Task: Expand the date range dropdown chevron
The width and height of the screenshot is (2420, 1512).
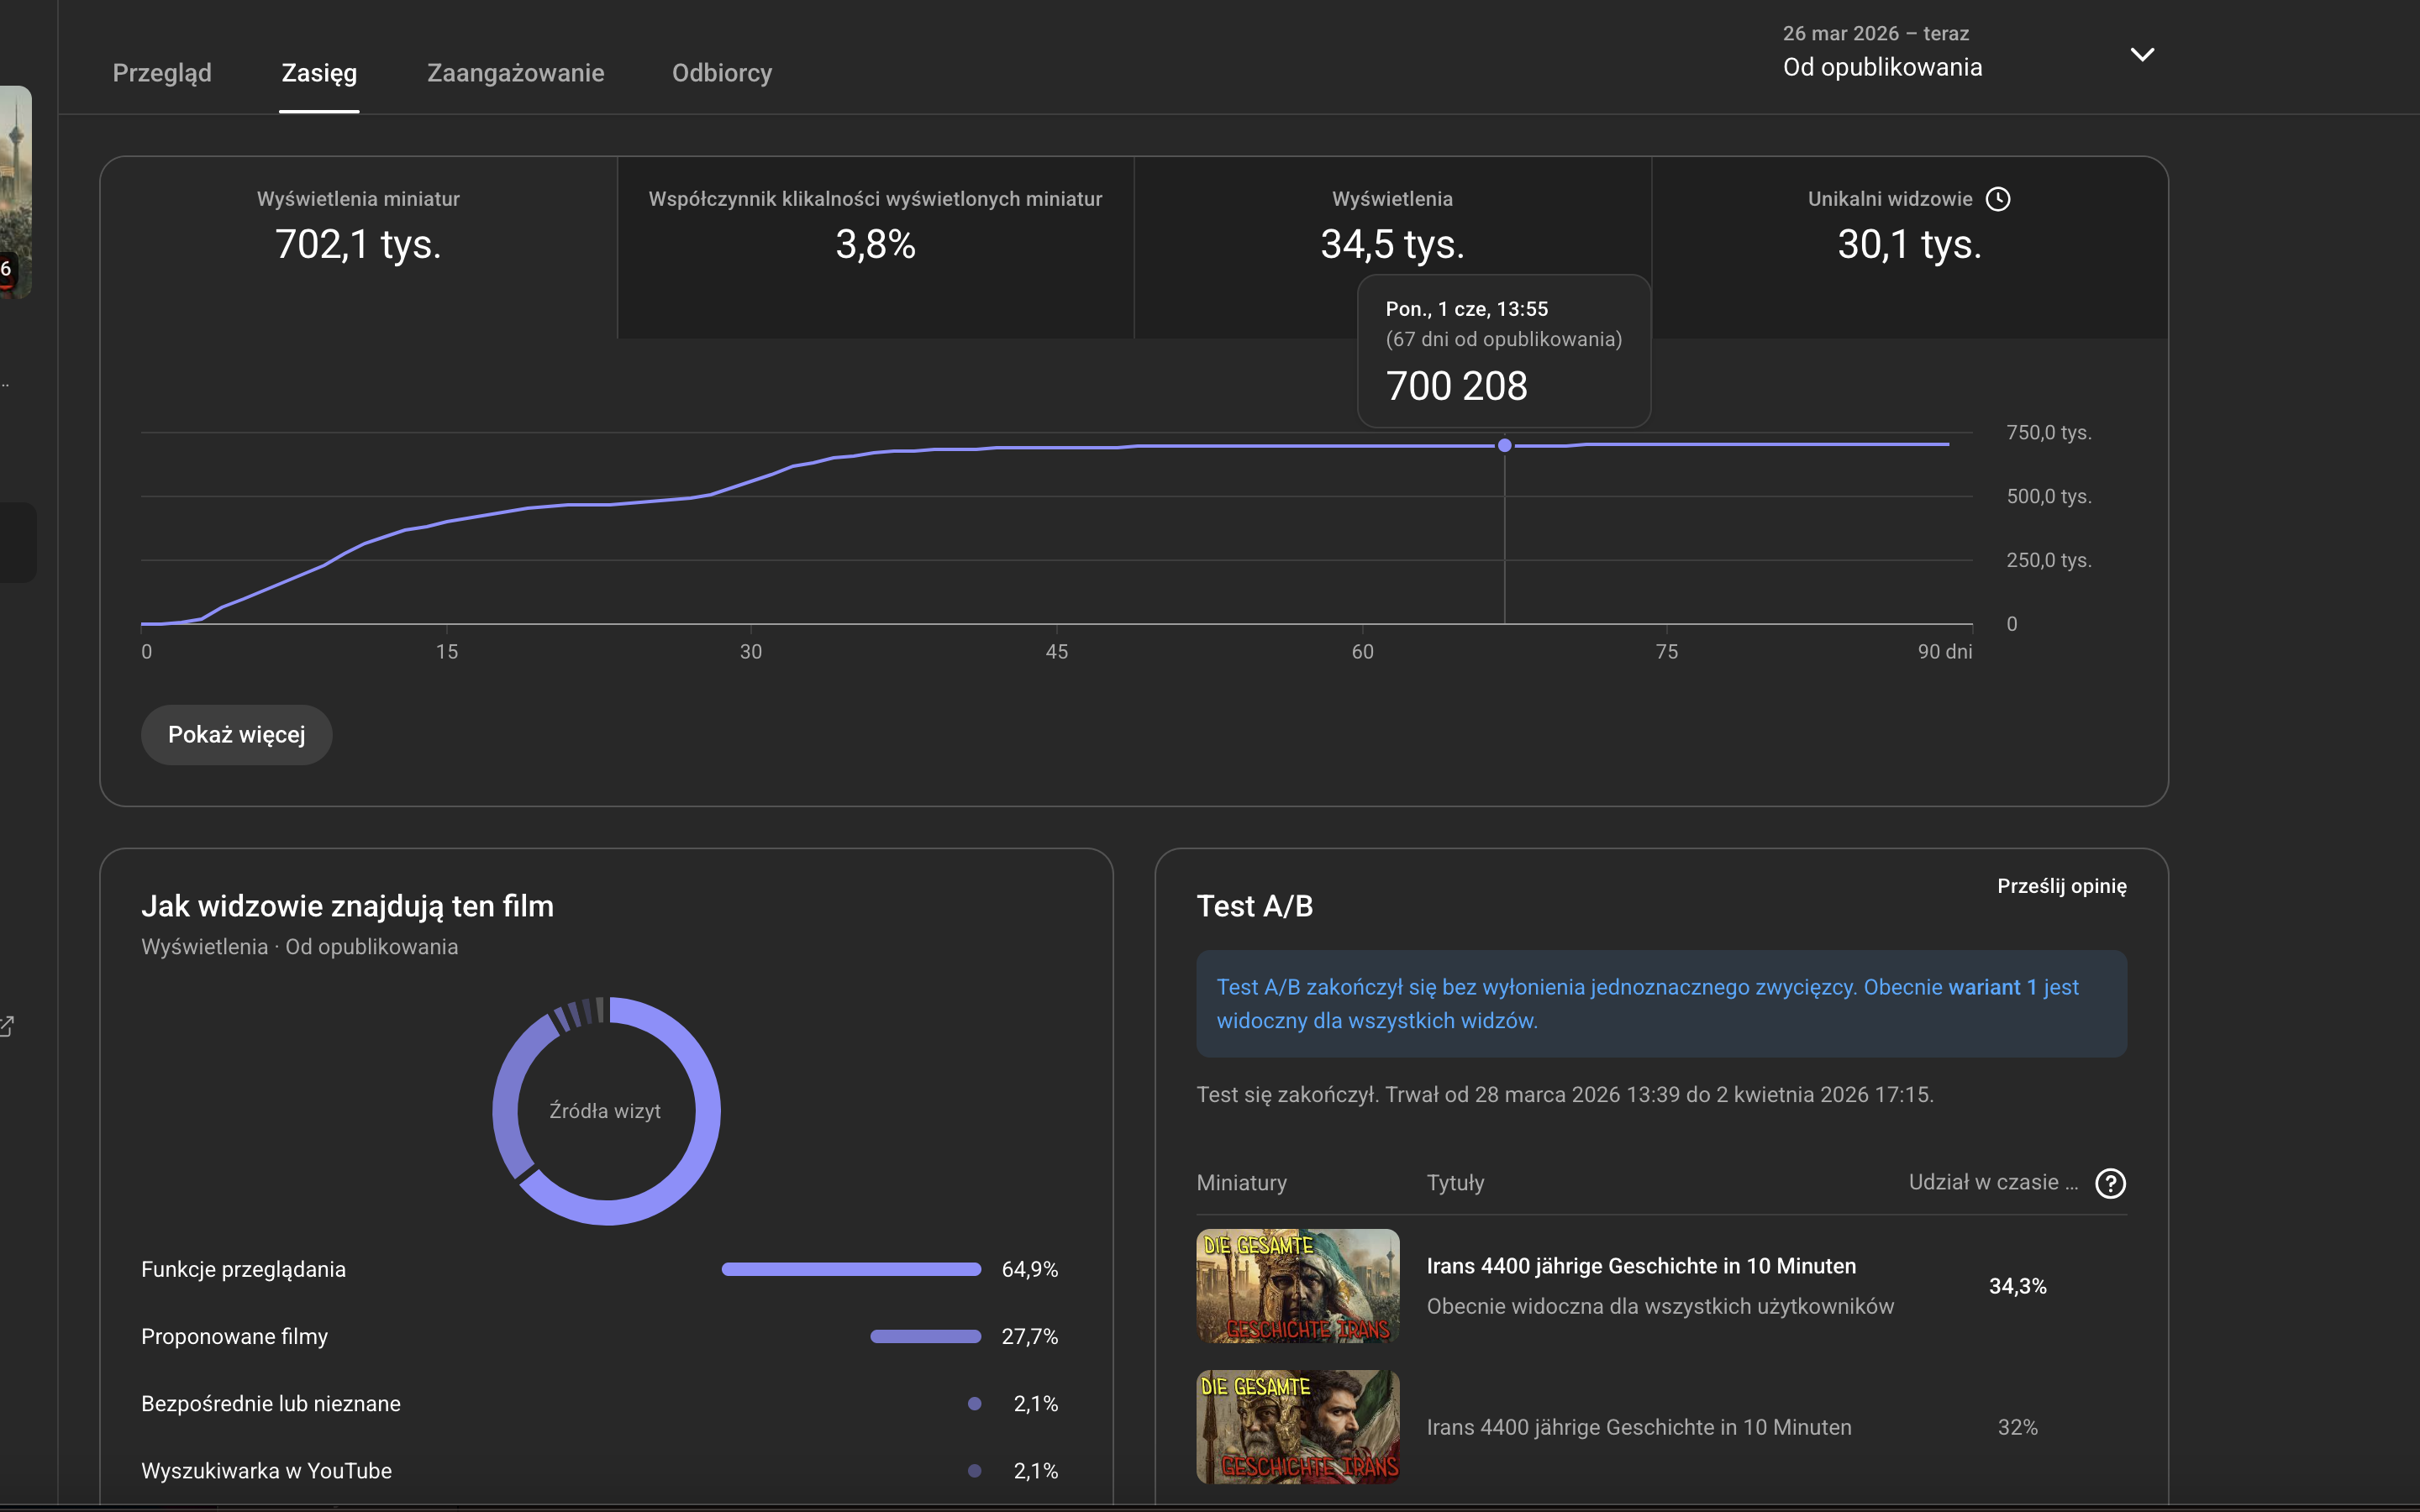Action: tap(2142, 54)
